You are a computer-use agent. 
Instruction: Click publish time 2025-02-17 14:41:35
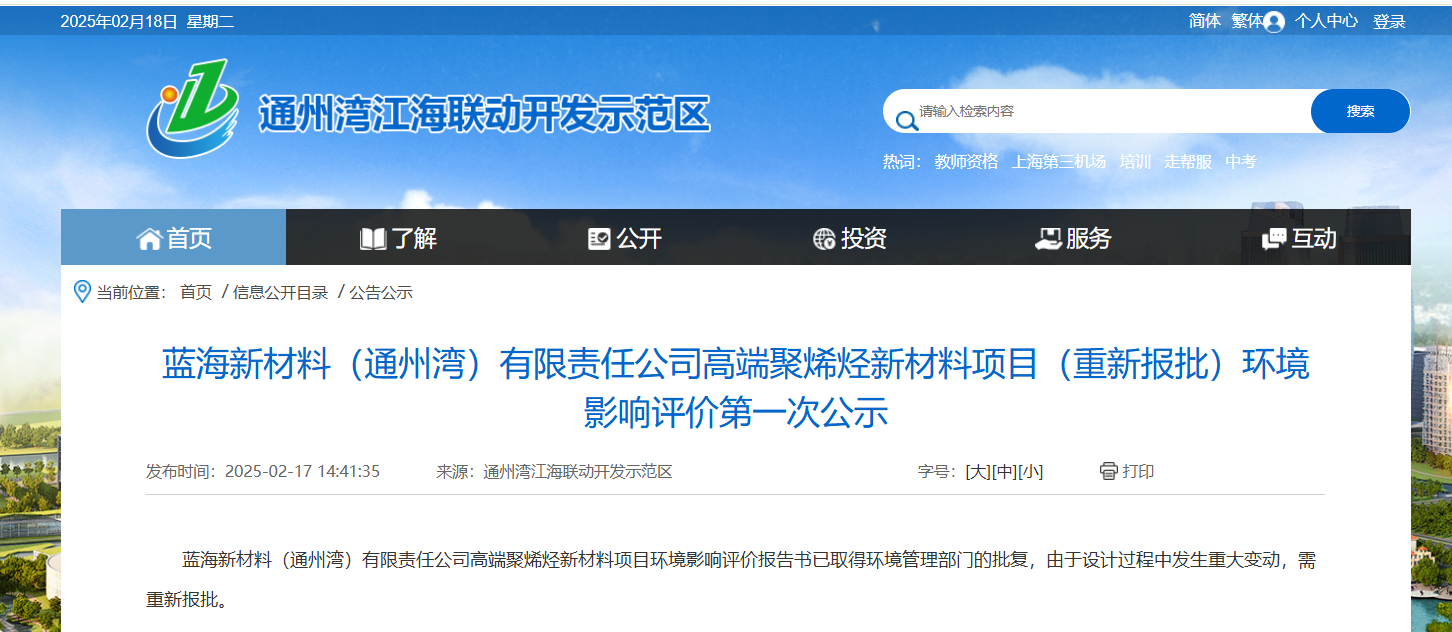302,471
